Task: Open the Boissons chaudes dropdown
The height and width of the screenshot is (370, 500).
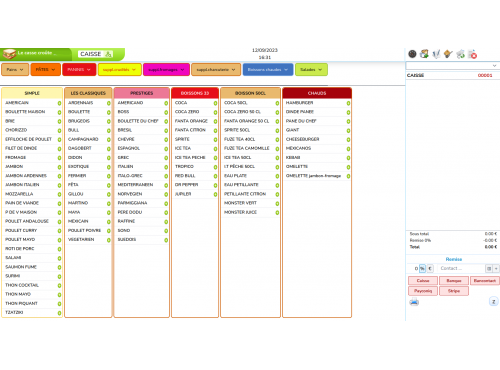Action: point(268,70)
